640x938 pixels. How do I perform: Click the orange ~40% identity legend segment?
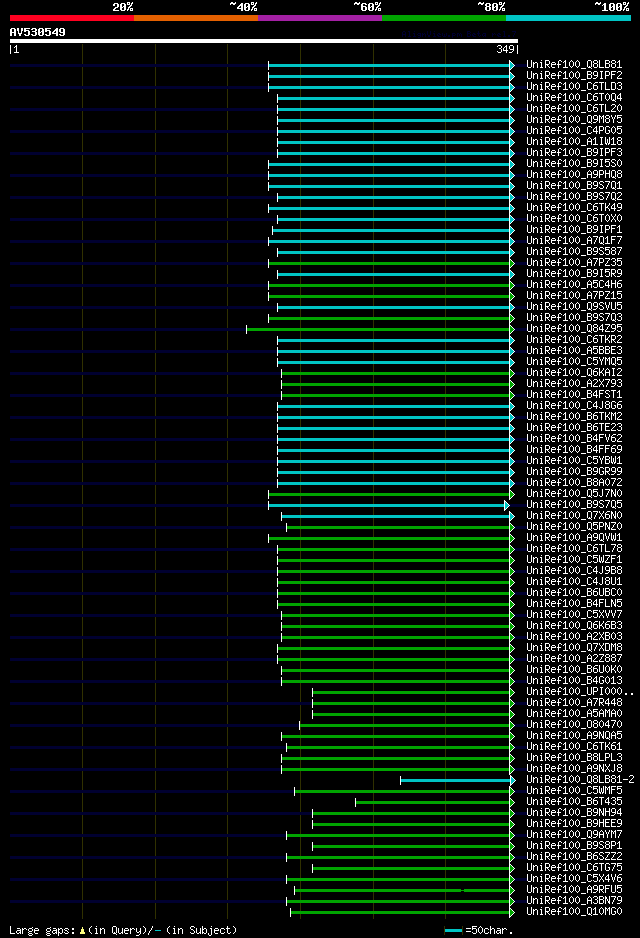[x=196, y=18]
